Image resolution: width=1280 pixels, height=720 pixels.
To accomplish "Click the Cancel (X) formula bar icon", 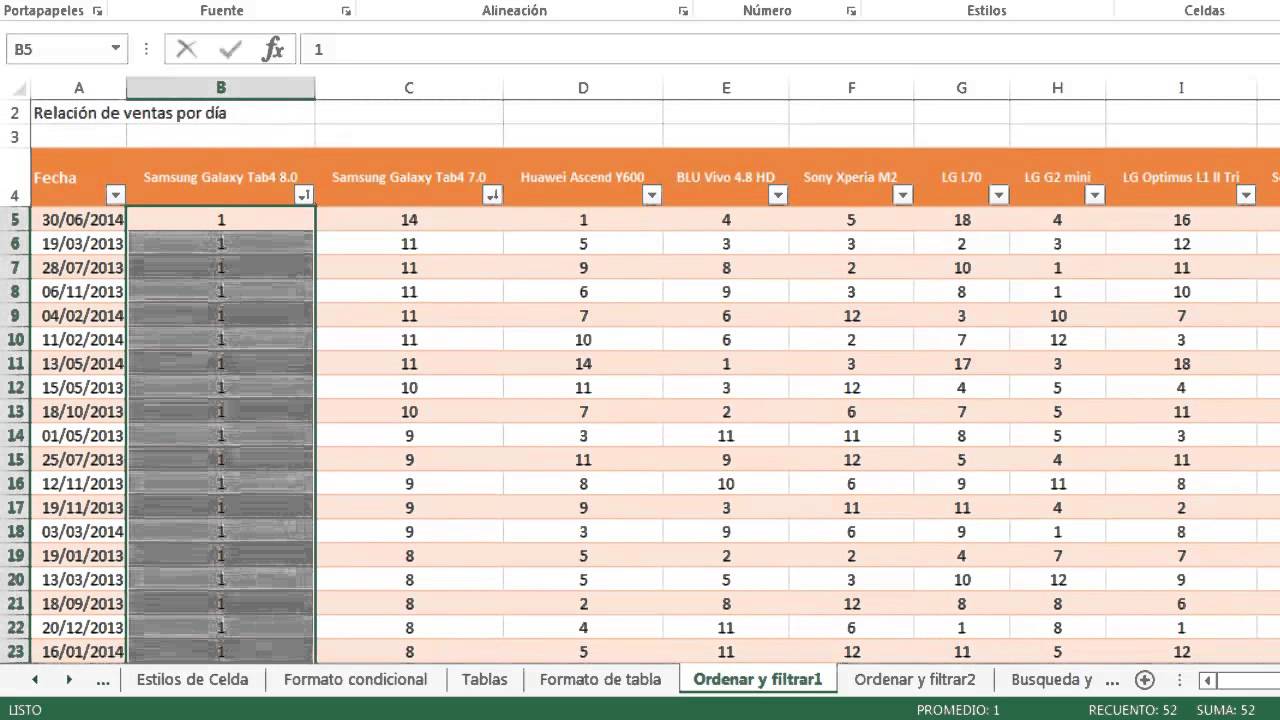I will pos(186,49).
